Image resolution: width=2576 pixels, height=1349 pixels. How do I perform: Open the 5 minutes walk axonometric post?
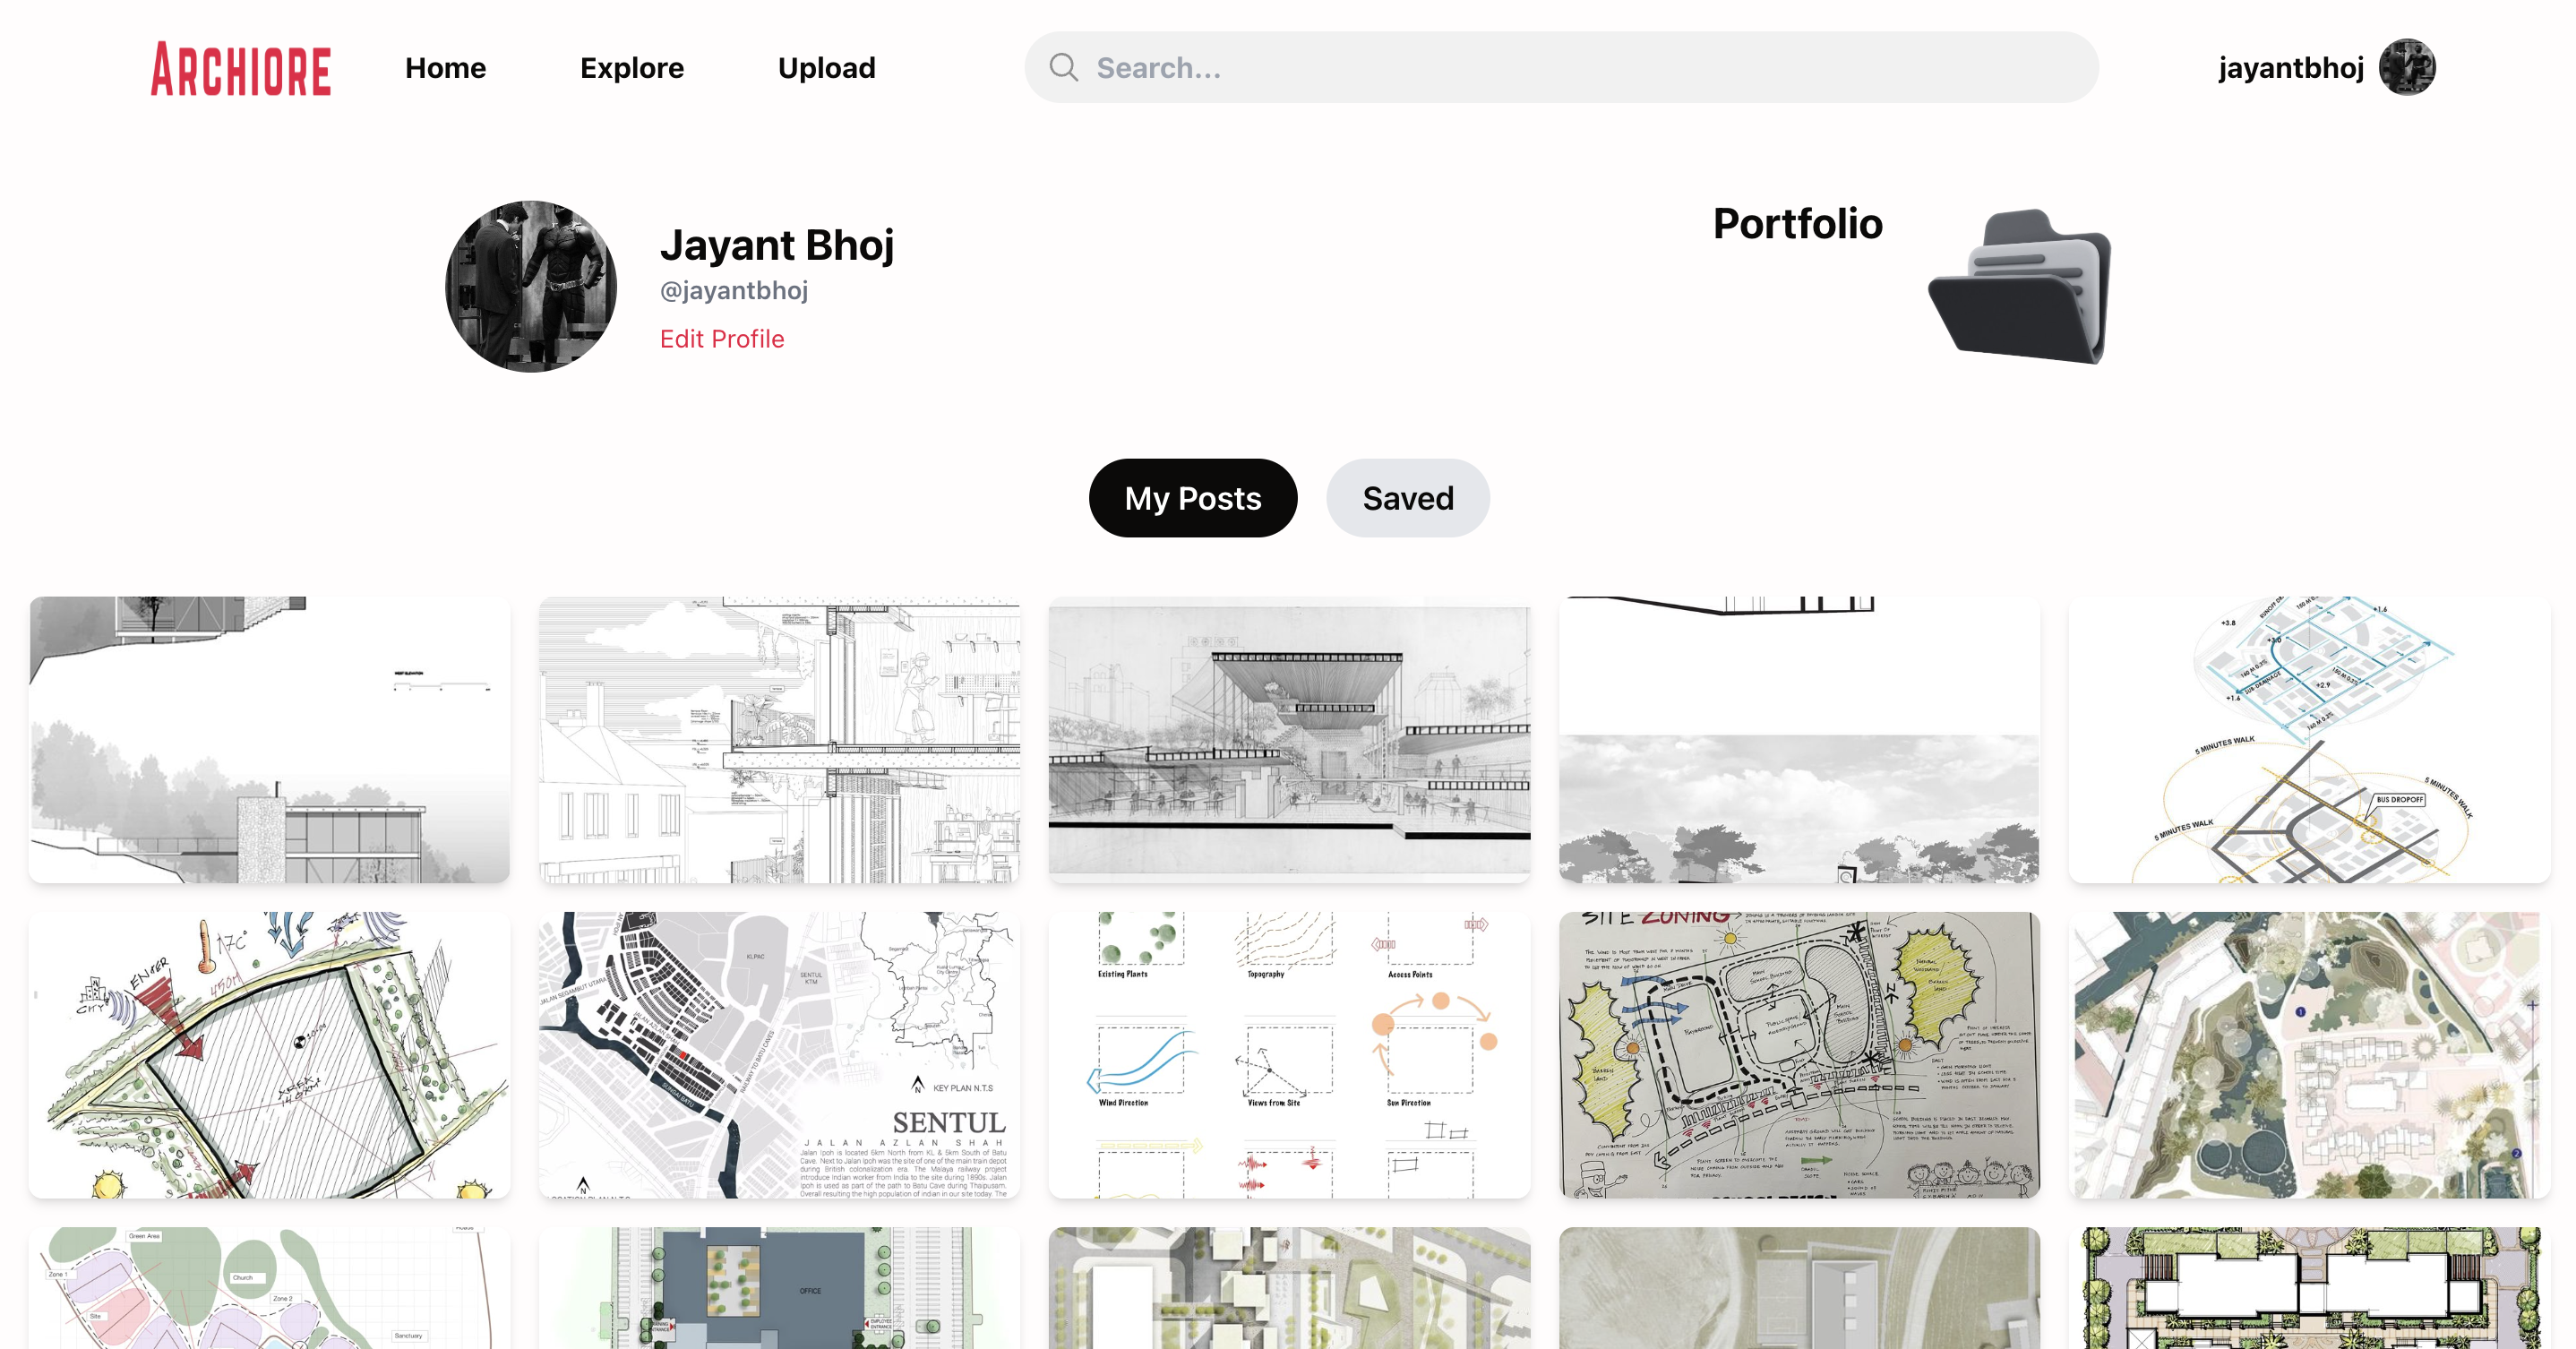(2309, 740)
